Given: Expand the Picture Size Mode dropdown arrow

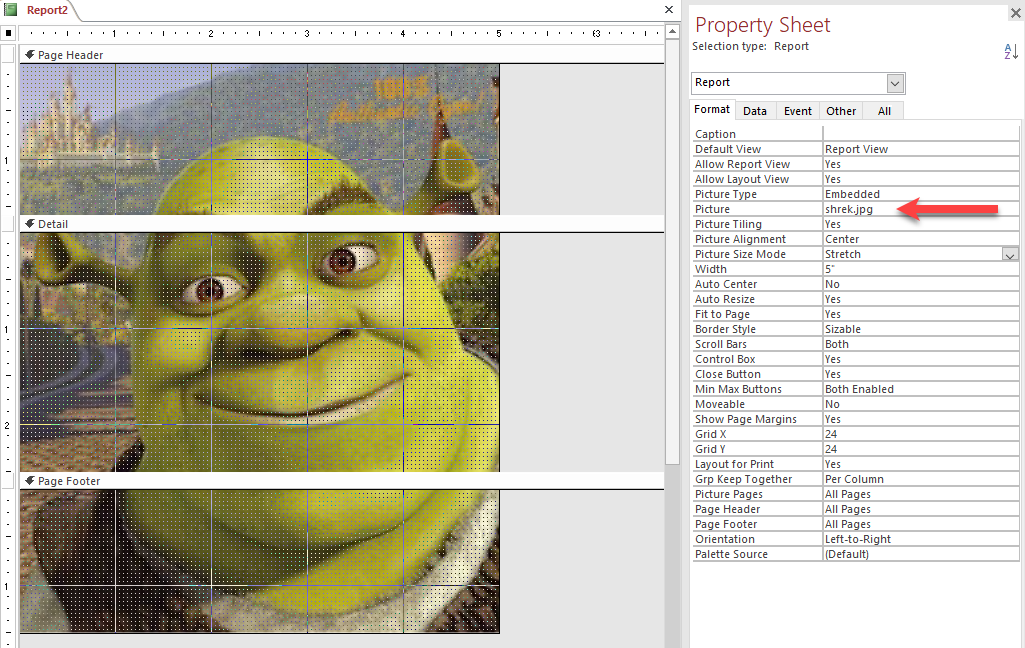Looking at the screenshot, I should point(1010,254).
